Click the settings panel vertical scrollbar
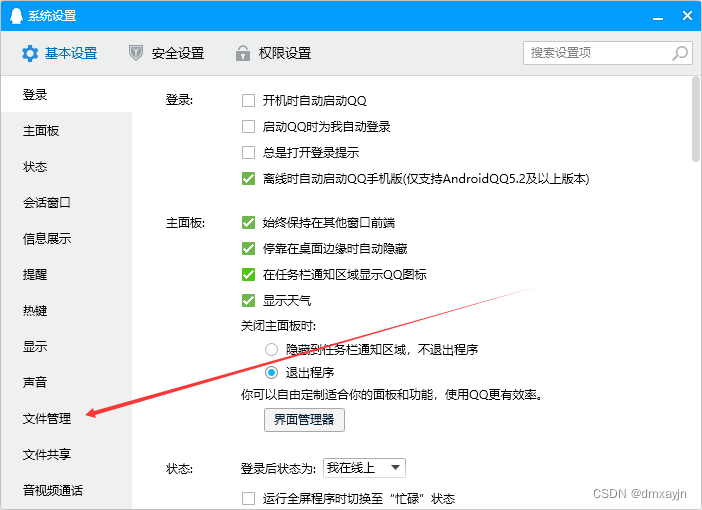This screenshot has width=702, height=510. pos(696,119)
